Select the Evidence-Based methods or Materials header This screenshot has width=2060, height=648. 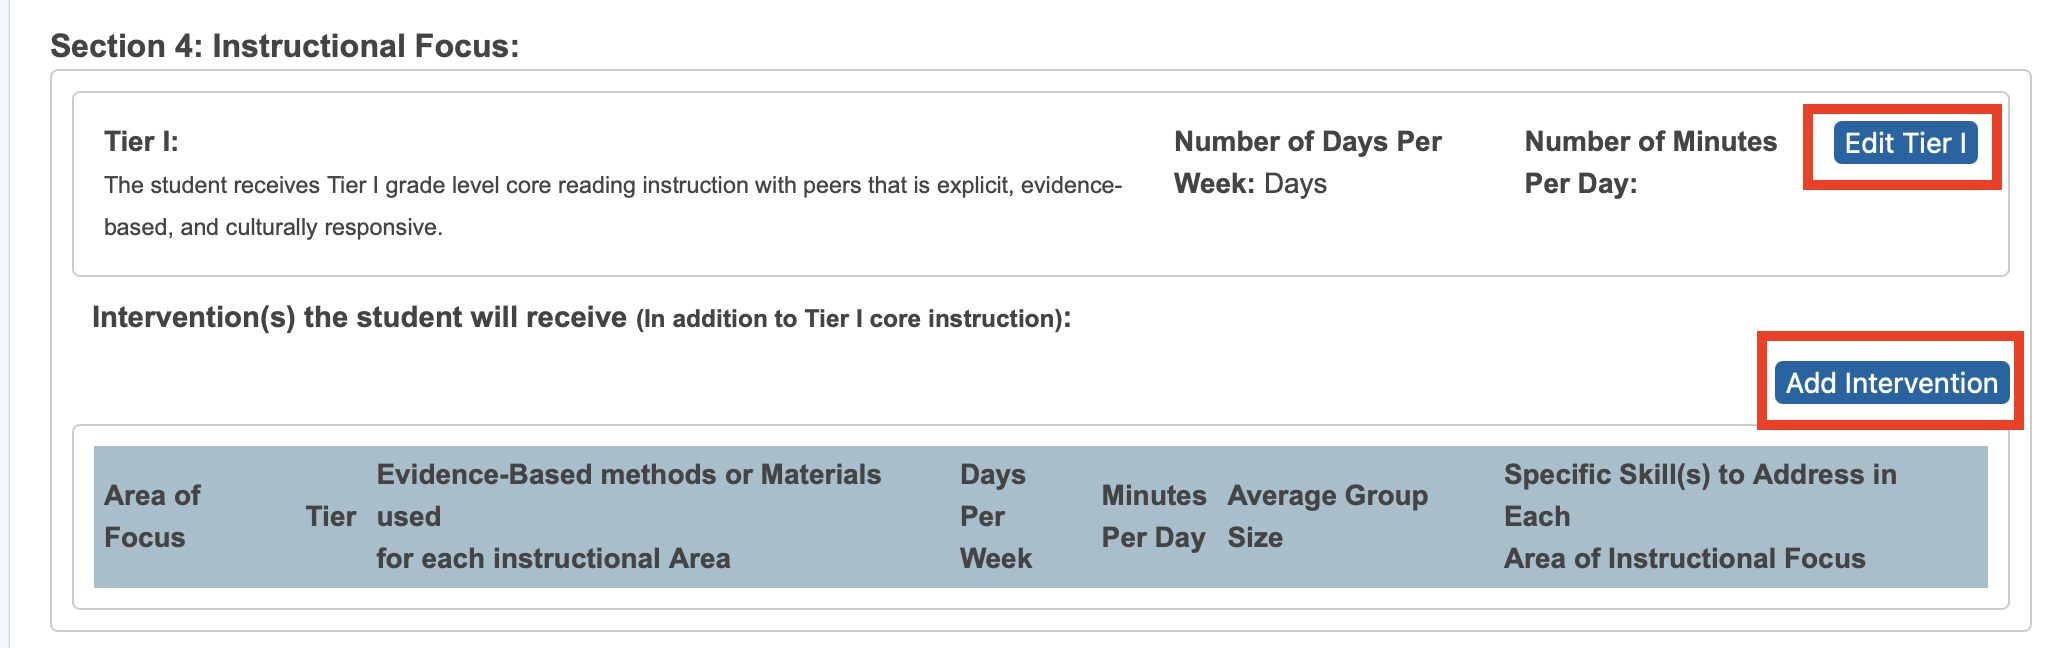point(629,516)
